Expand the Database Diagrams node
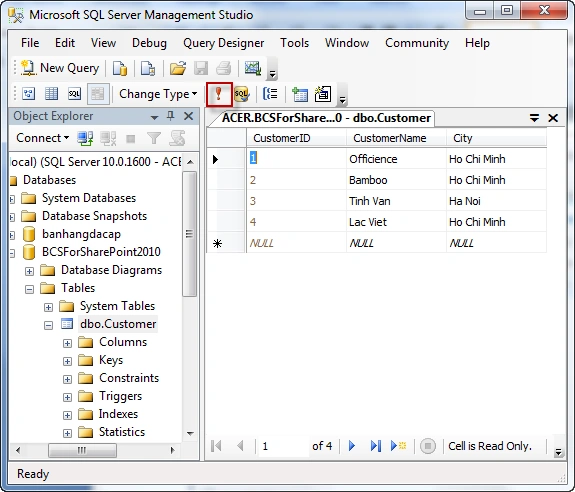This screenshot has height=492, width=575. click(29, 271)
